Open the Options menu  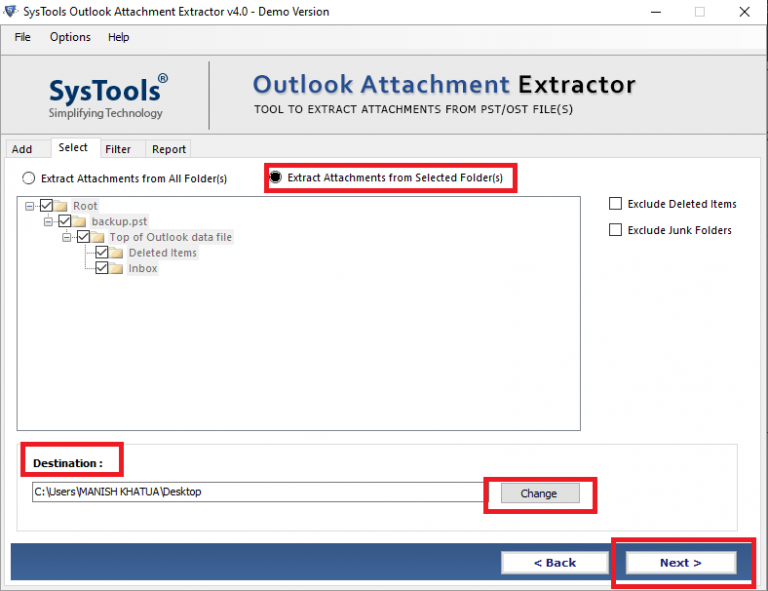pyautogui.click(x=70, y=37)
